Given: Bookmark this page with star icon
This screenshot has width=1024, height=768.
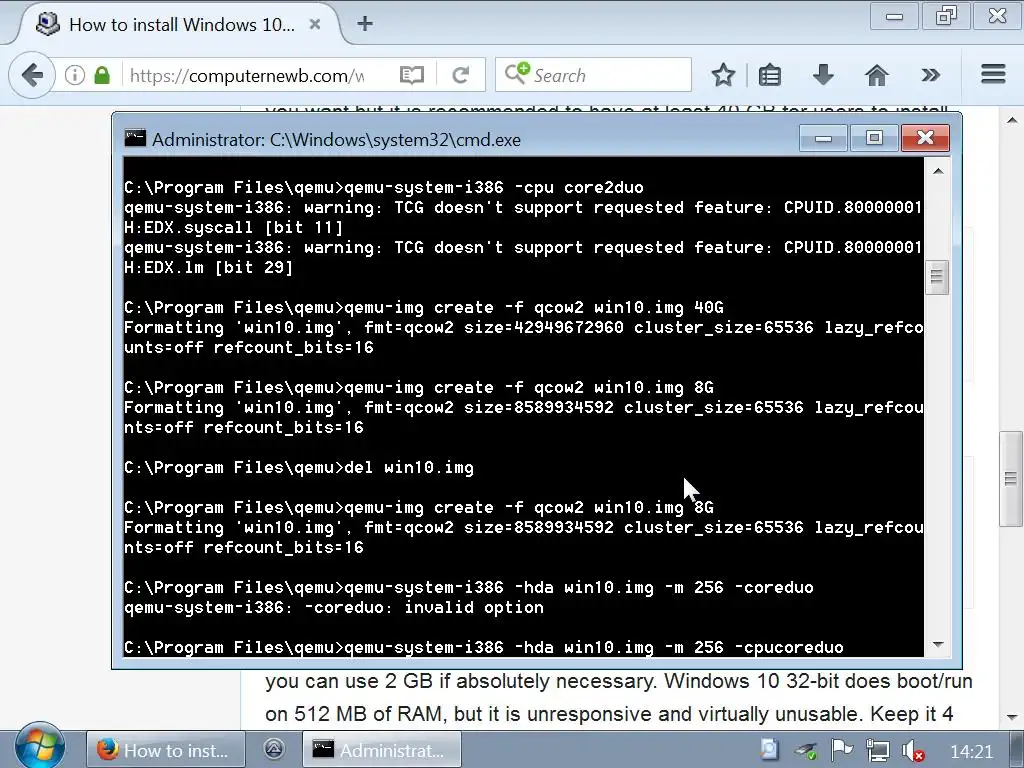Looking at the screenshot, I should 723,75.
